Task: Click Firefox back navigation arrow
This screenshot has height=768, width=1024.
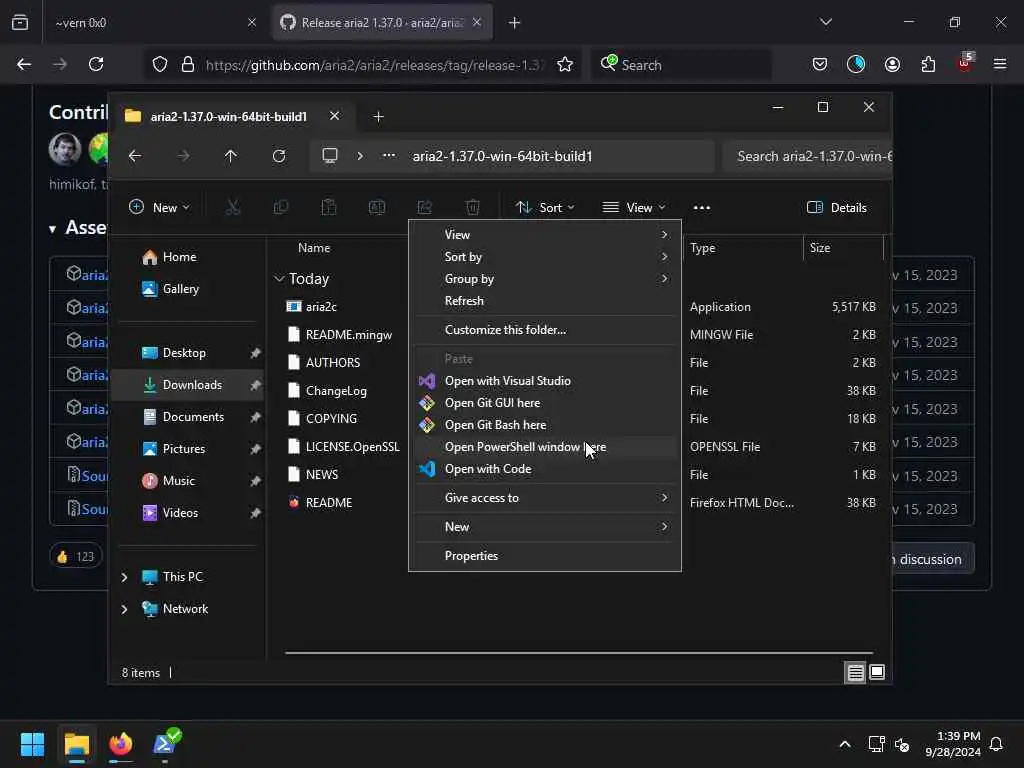Action: (x=24, y=64)
